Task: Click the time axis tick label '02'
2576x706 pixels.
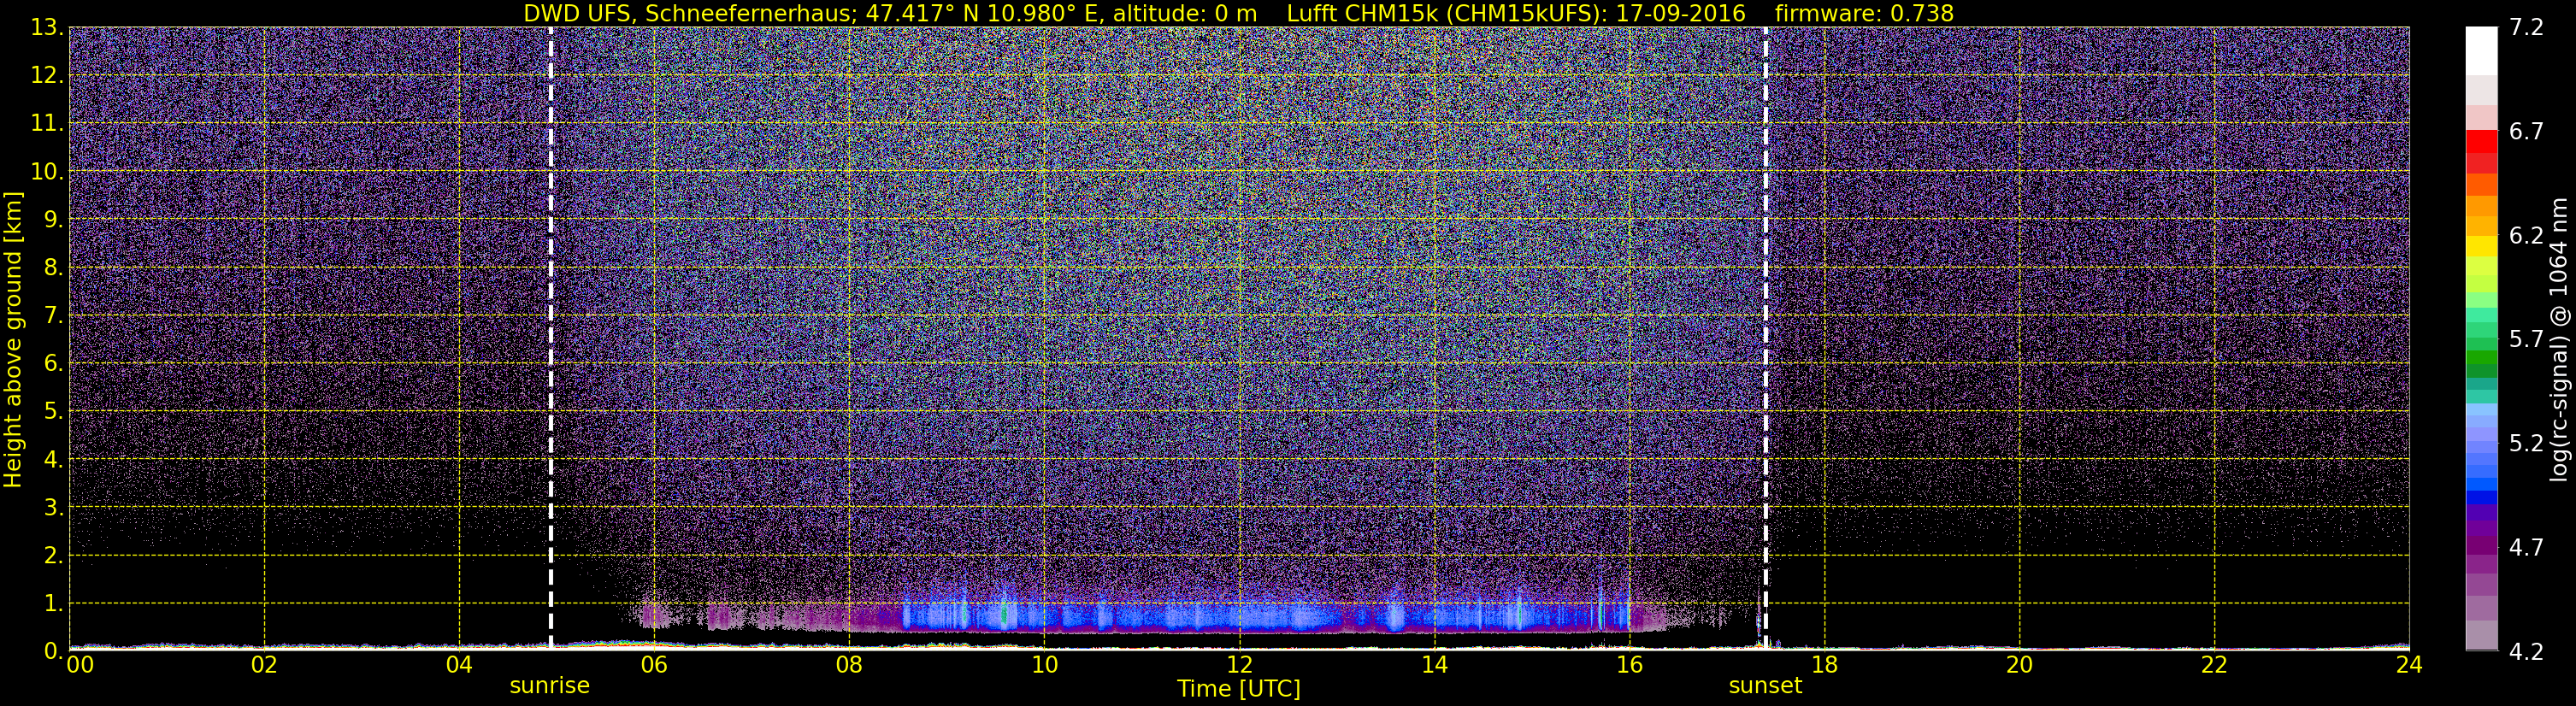Action: tap(264, 665)
